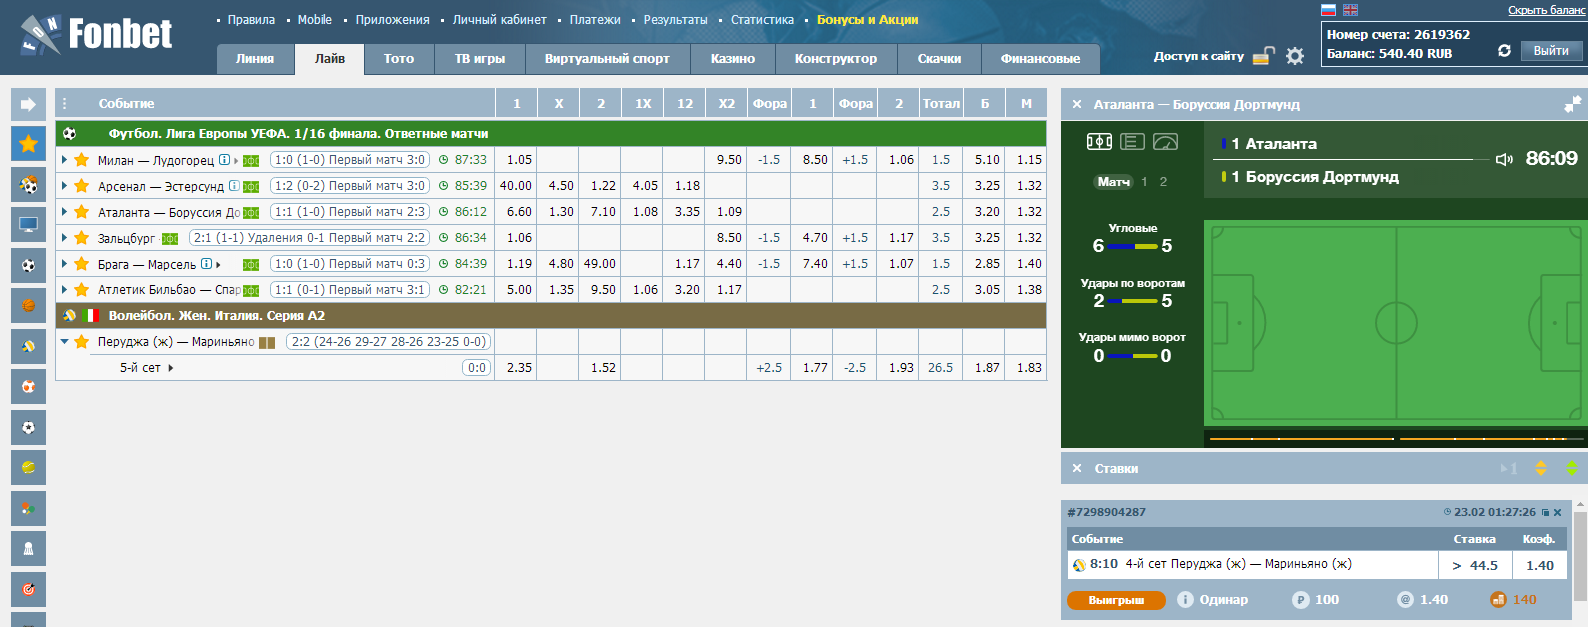Expand the Арсенал — Эстерсунд event row

click(x=65, y=186)
